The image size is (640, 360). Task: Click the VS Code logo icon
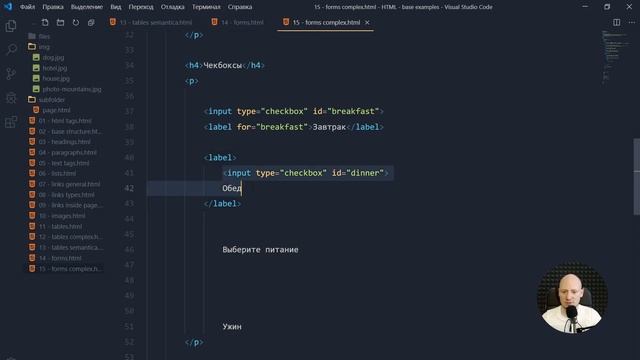[8, 7]
